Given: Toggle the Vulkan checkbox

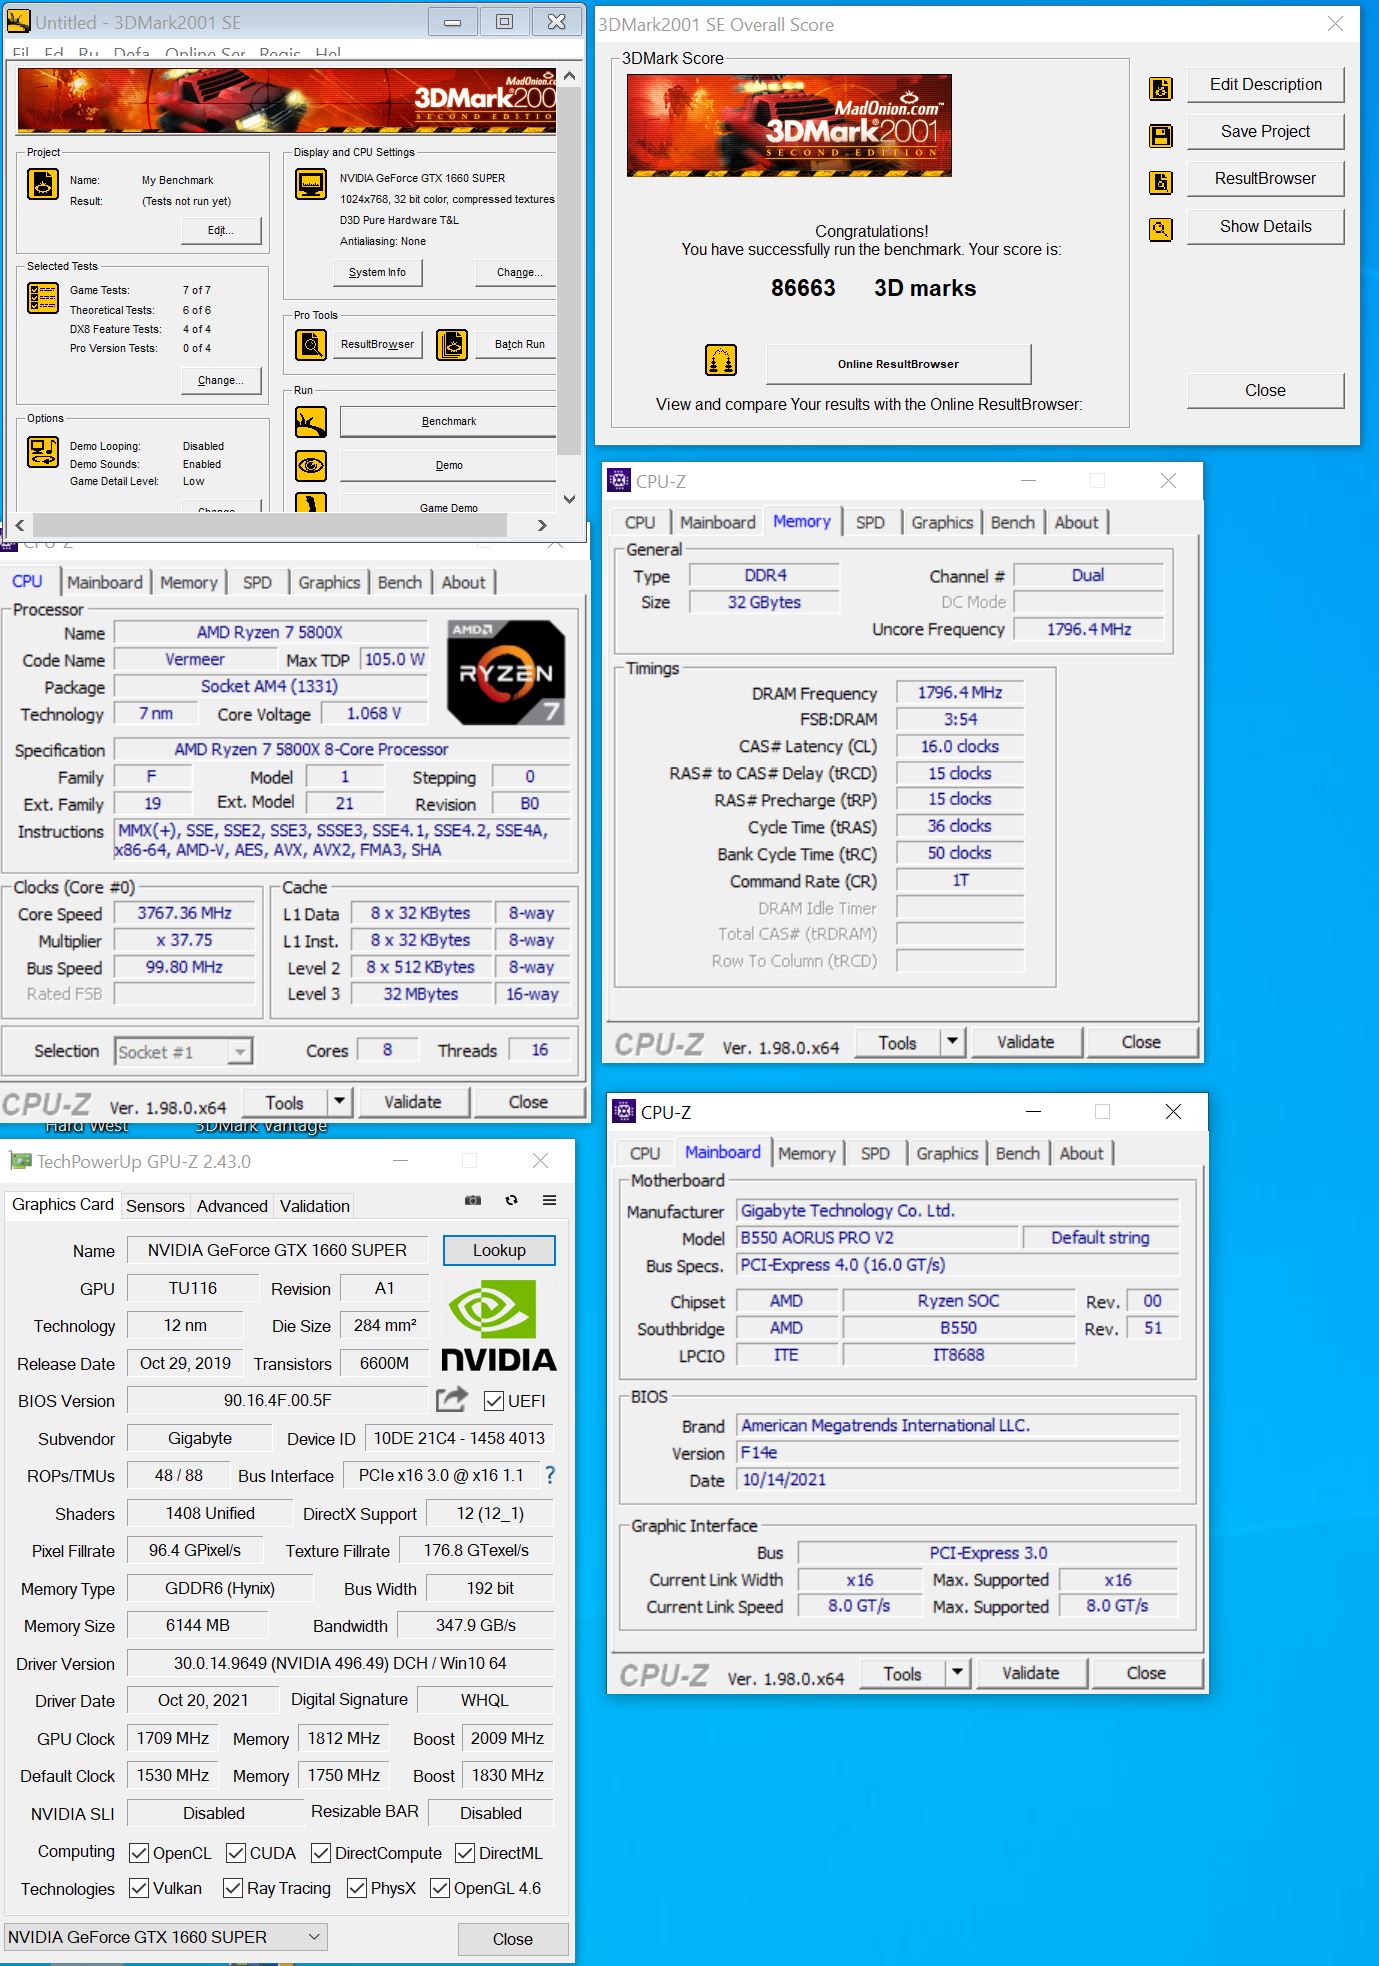Looking at the screenshot, I should (139, 1888).
